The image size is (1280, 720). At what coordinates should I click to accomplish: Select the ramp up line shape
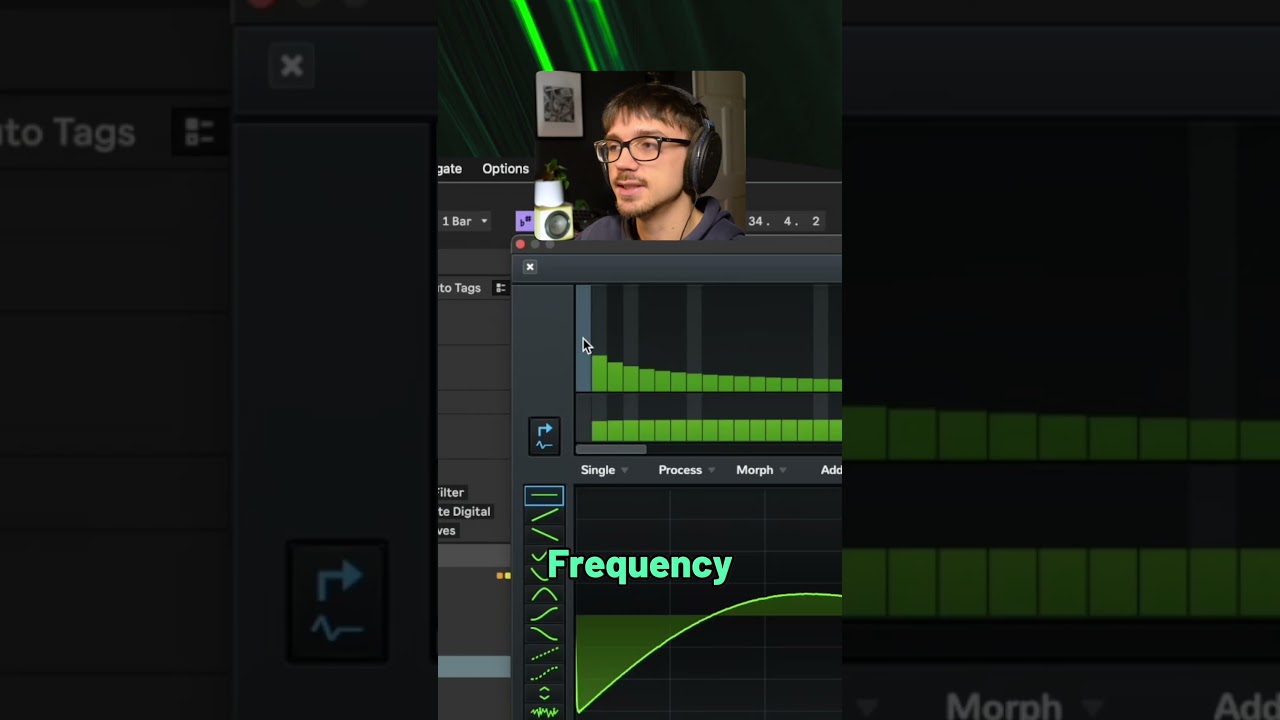click(x=544, y=515)
